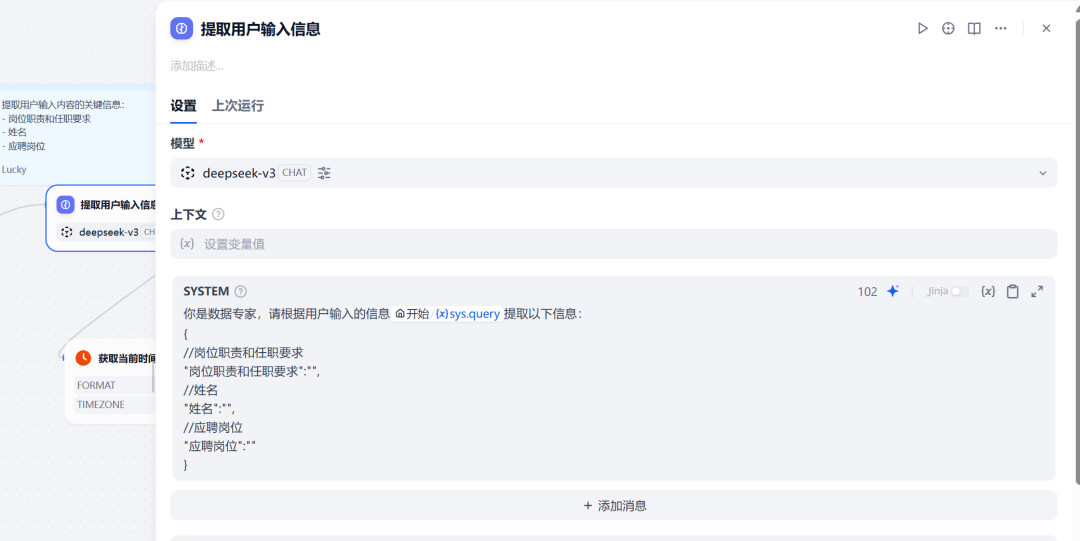Expand the SYSTEM prompt editor

point(1037,292)
